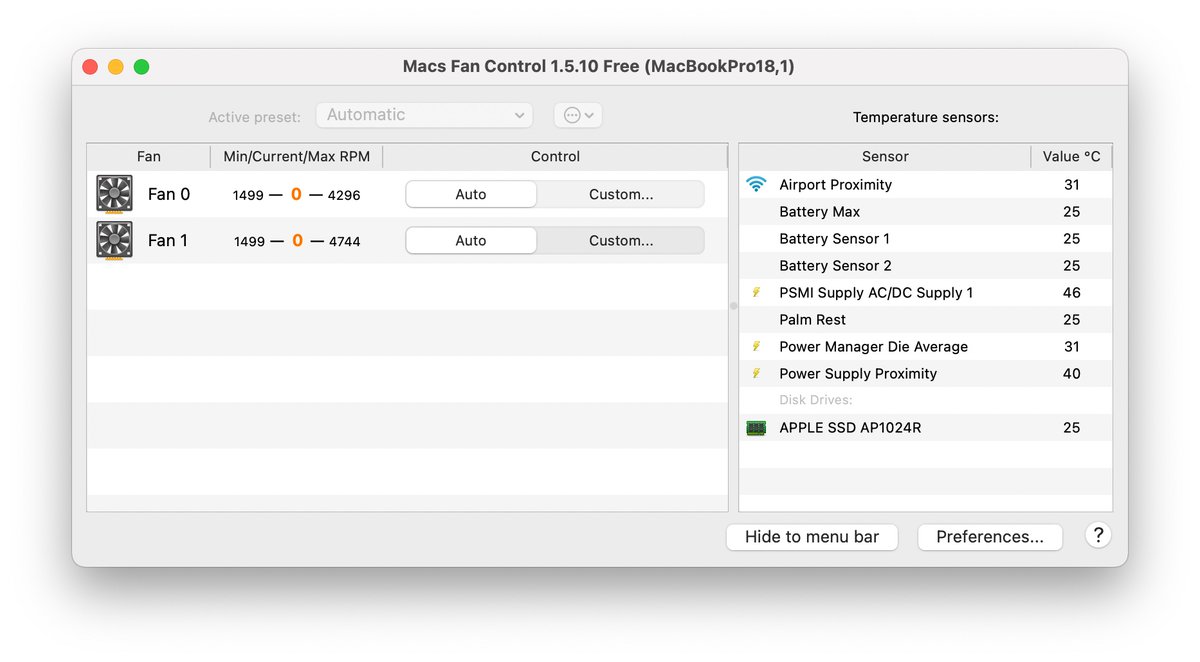Select the Airport Proximity sensor row
The width and height of the screenshot is (1200, 662).
click(x=925, y=184)
